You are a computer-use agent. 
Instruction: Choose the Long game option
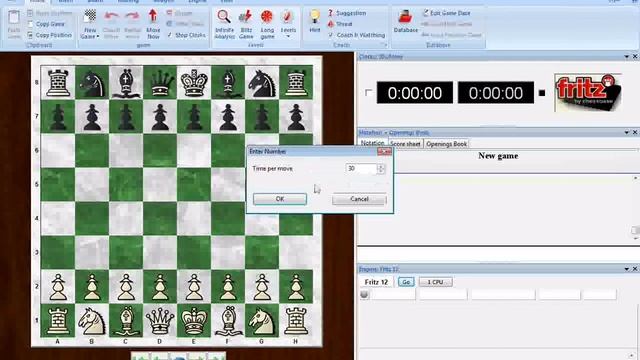[x=267, y=24]
